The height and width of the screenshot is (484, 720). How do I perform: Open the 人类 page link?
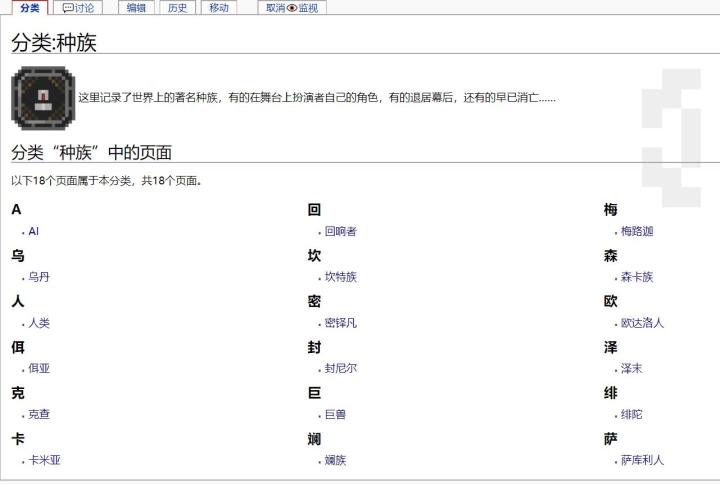(39, 323)
